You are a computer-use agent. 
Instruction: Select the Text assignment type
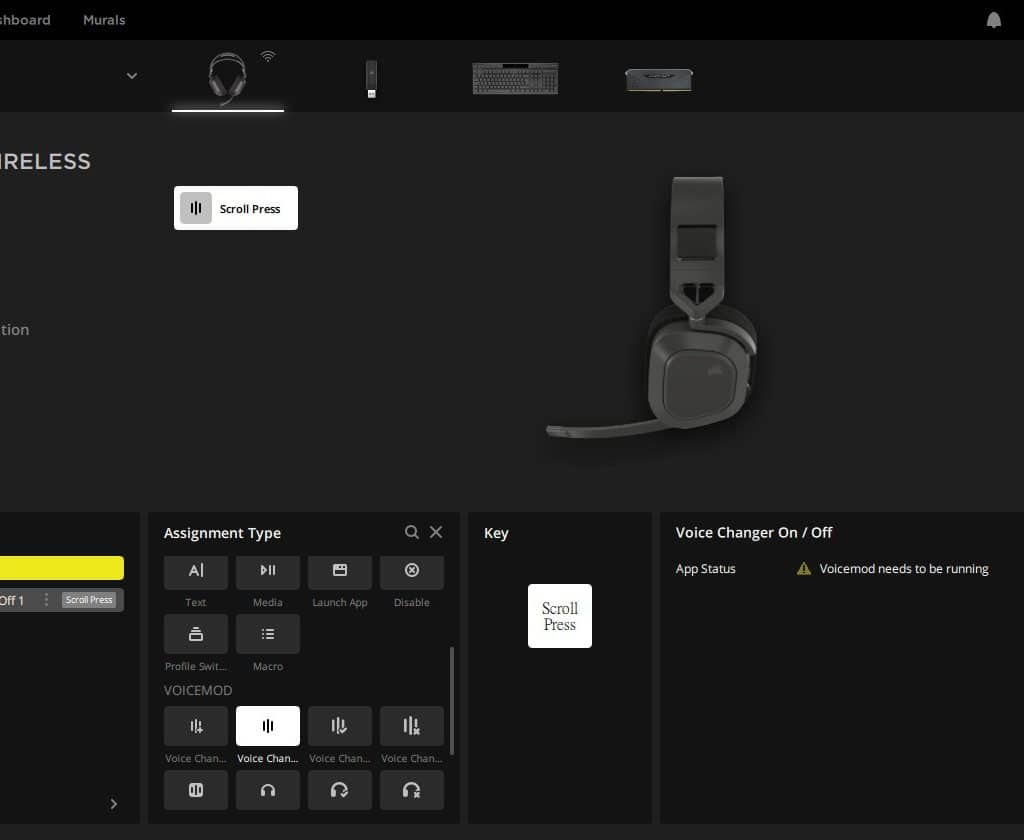pos(196,571)
